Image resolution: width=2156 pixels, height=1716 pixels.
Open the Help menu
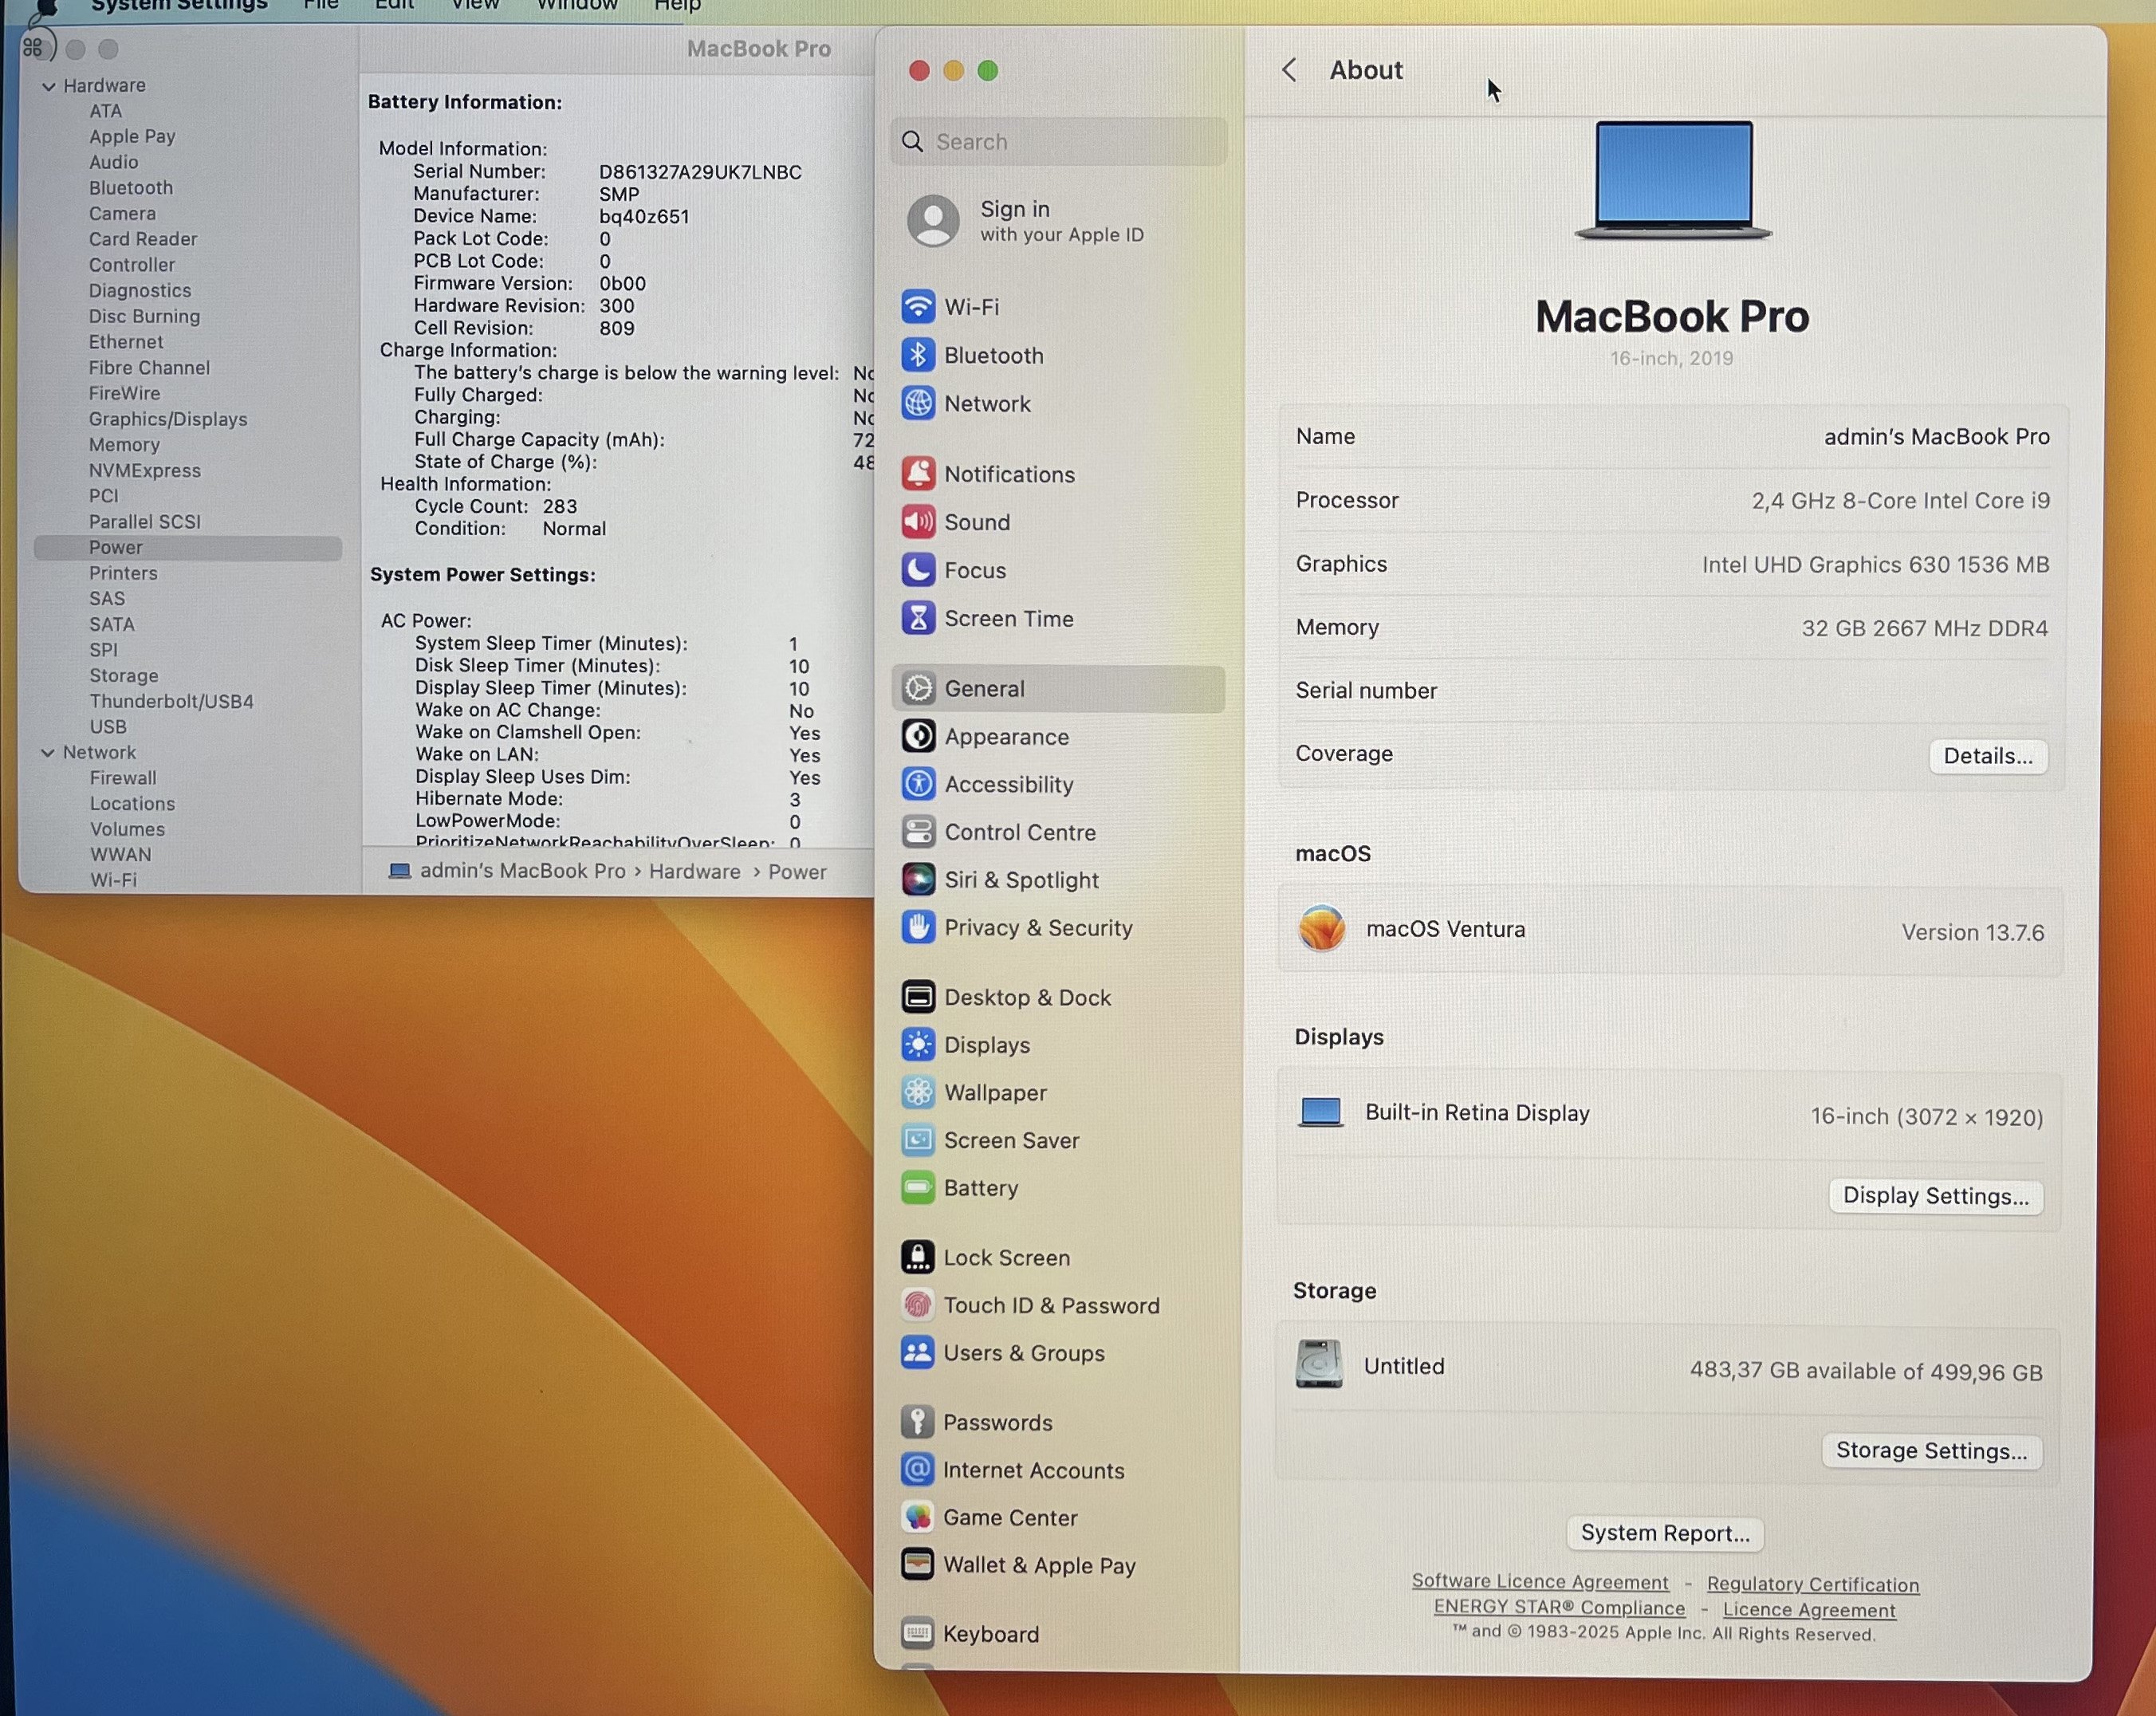tap(677, 6)
